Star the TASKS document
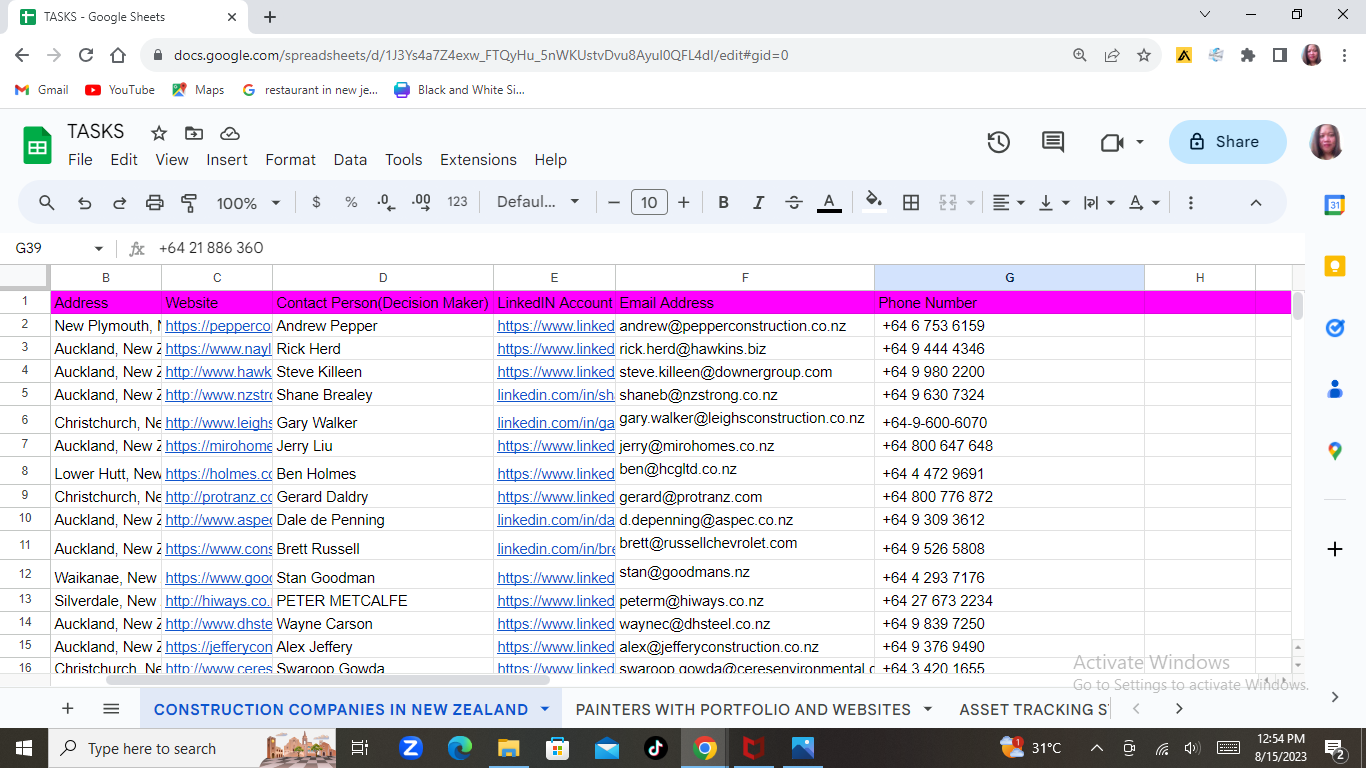This screenshot has width=1366, height=768. coord(158,133)
